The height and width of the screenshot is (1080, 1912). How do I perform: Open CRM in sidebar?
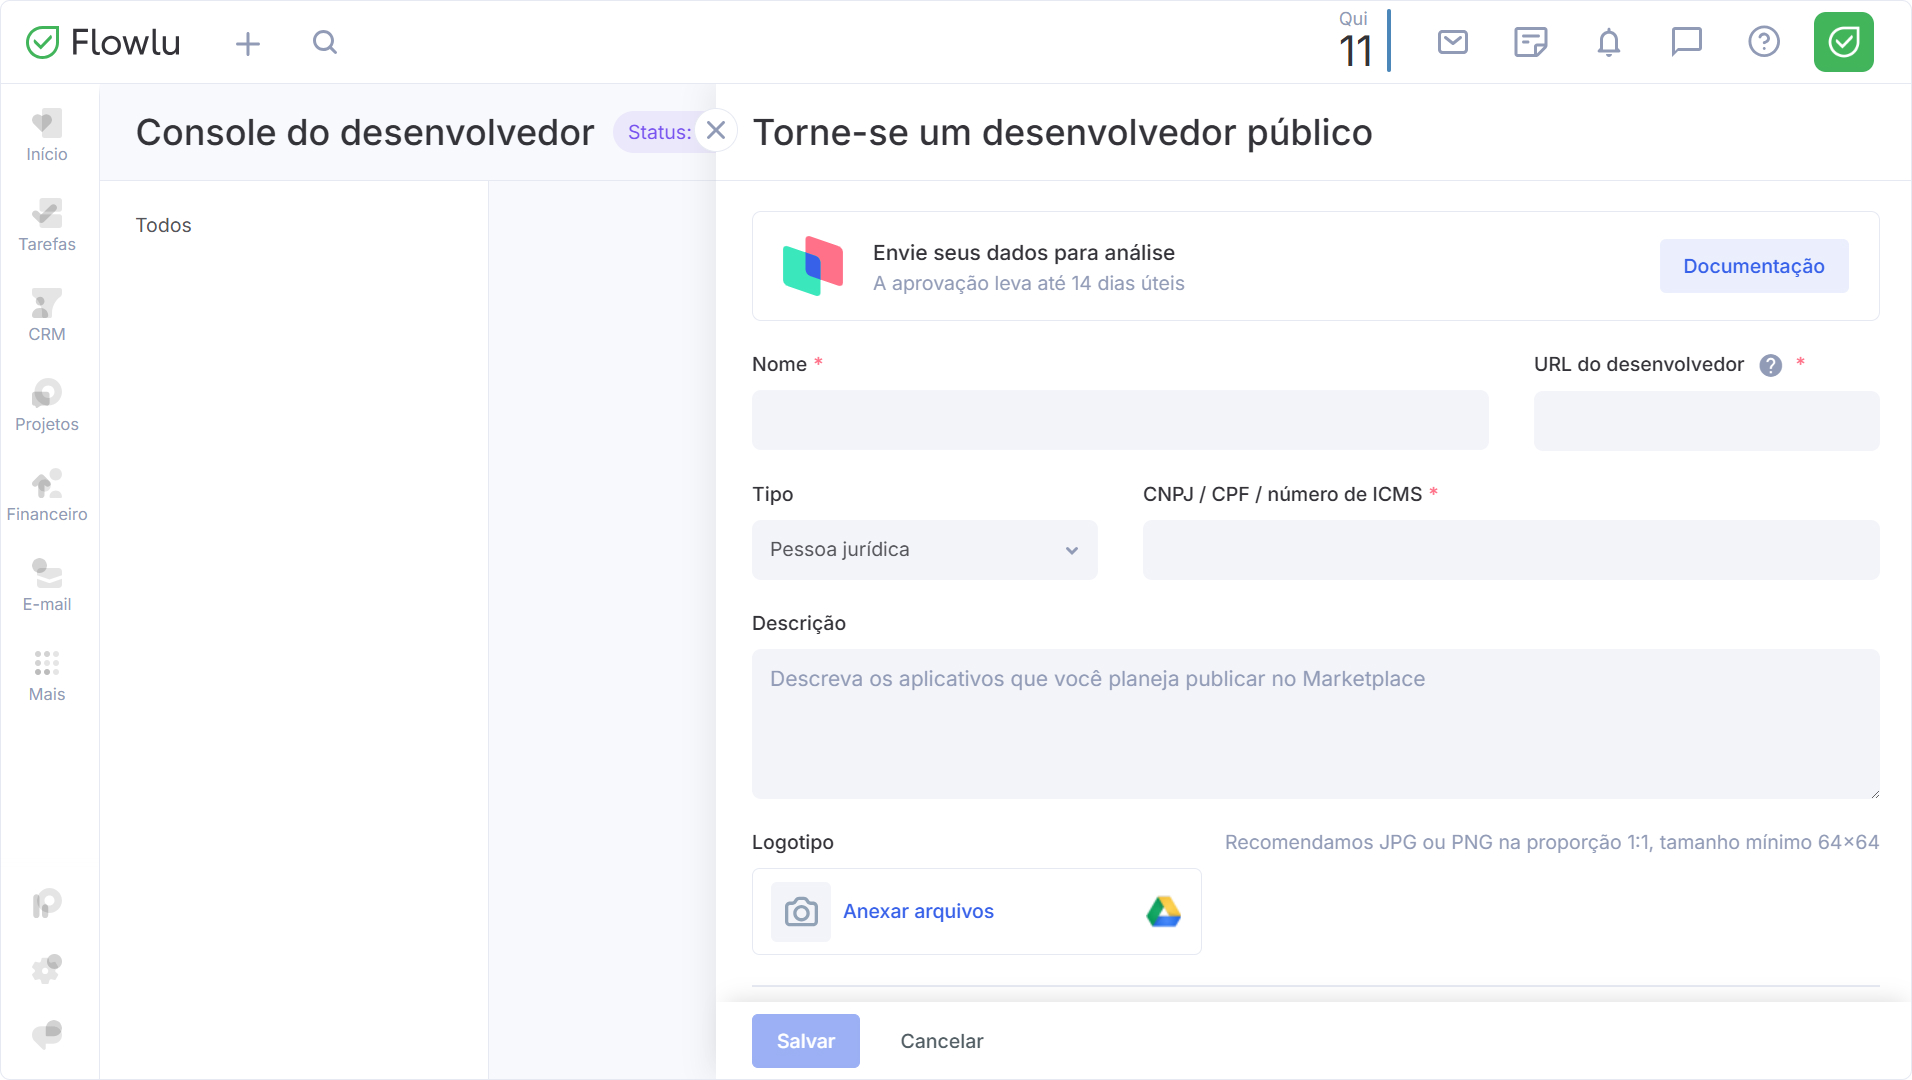47,315
